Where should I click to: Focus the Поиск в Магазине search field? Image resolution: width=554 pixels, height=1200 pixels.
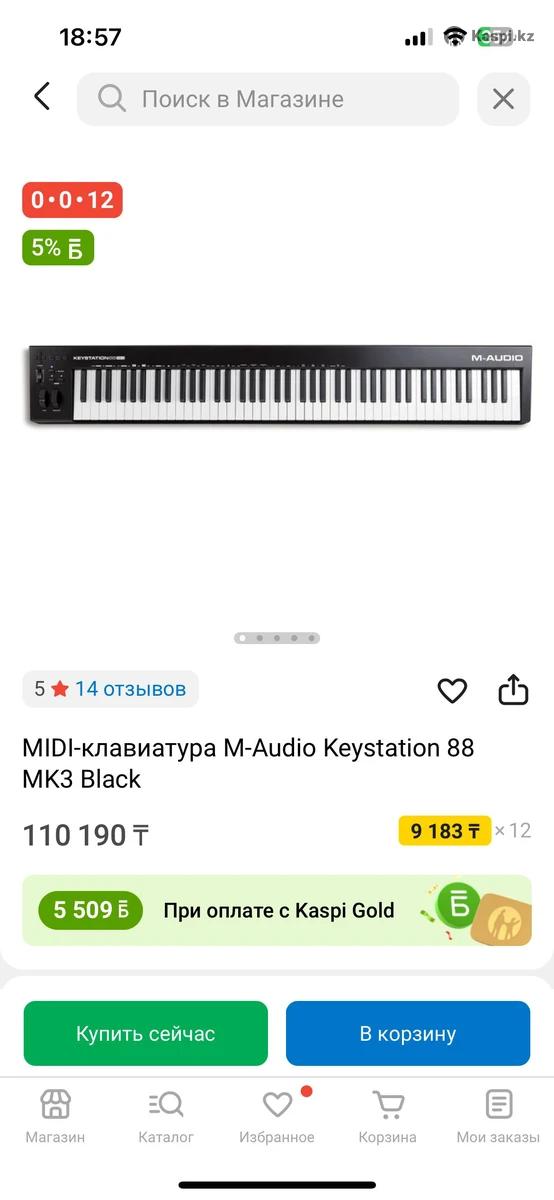click(x=268, y=99)
